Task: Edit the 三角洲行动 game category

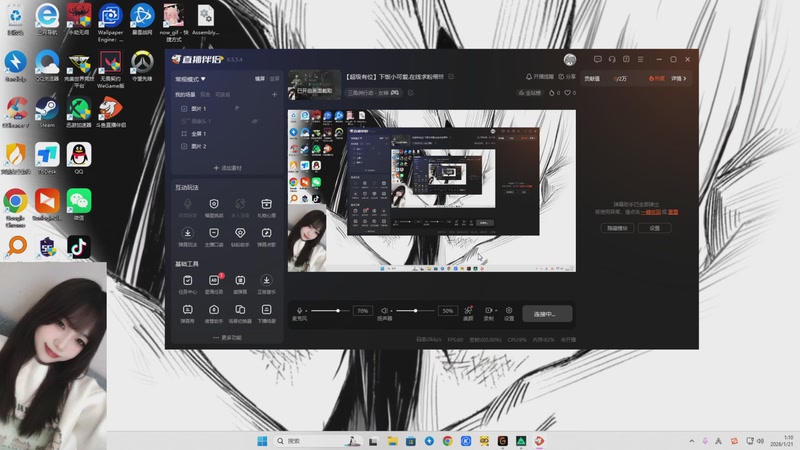Action: (410, 93)
